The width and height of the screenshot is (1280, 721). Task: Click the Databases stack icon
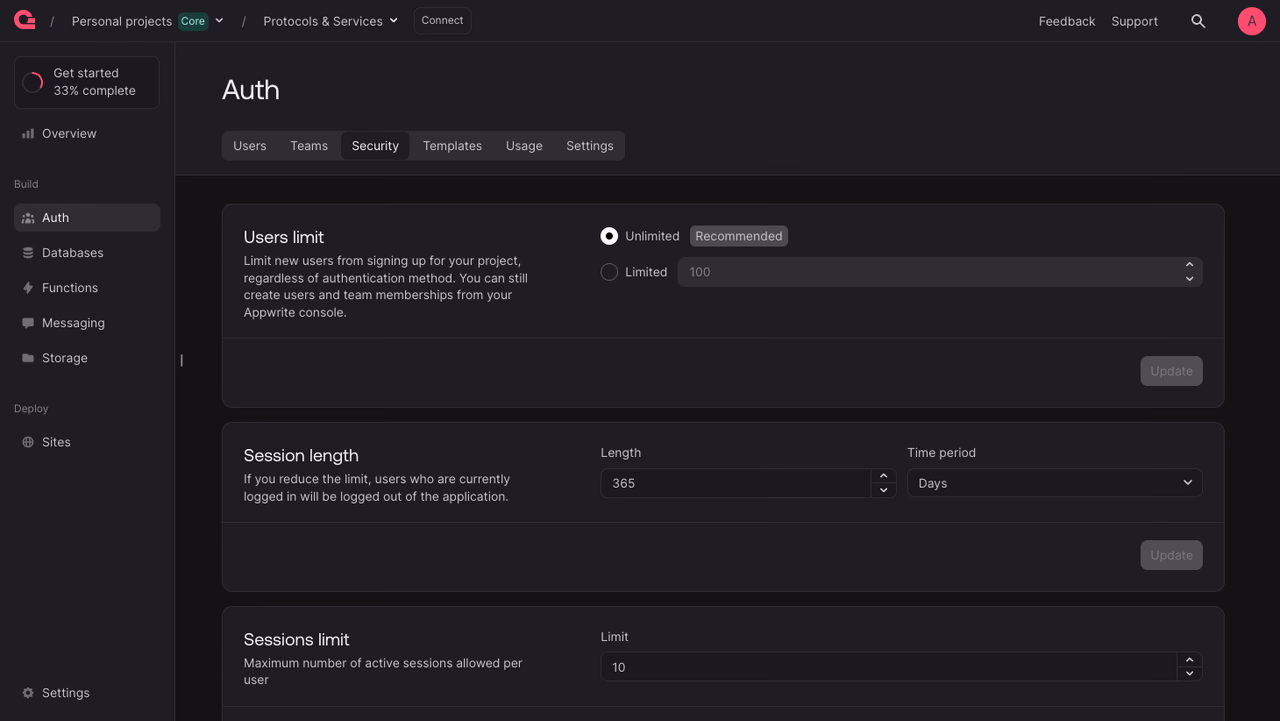(x=28, y=253)
